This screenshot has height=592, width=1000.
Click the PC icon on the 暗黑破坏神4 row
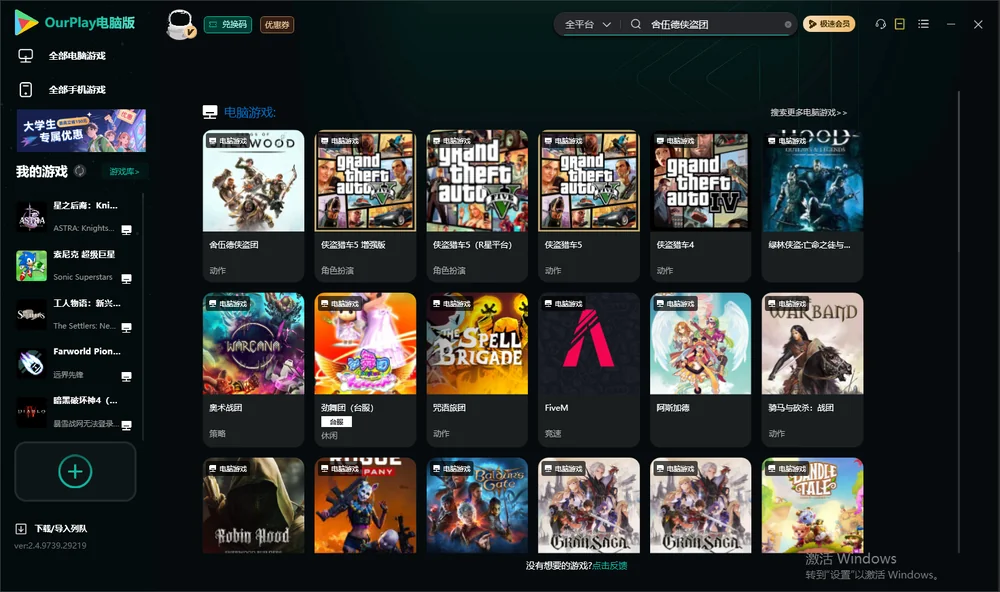pos(126,426)
